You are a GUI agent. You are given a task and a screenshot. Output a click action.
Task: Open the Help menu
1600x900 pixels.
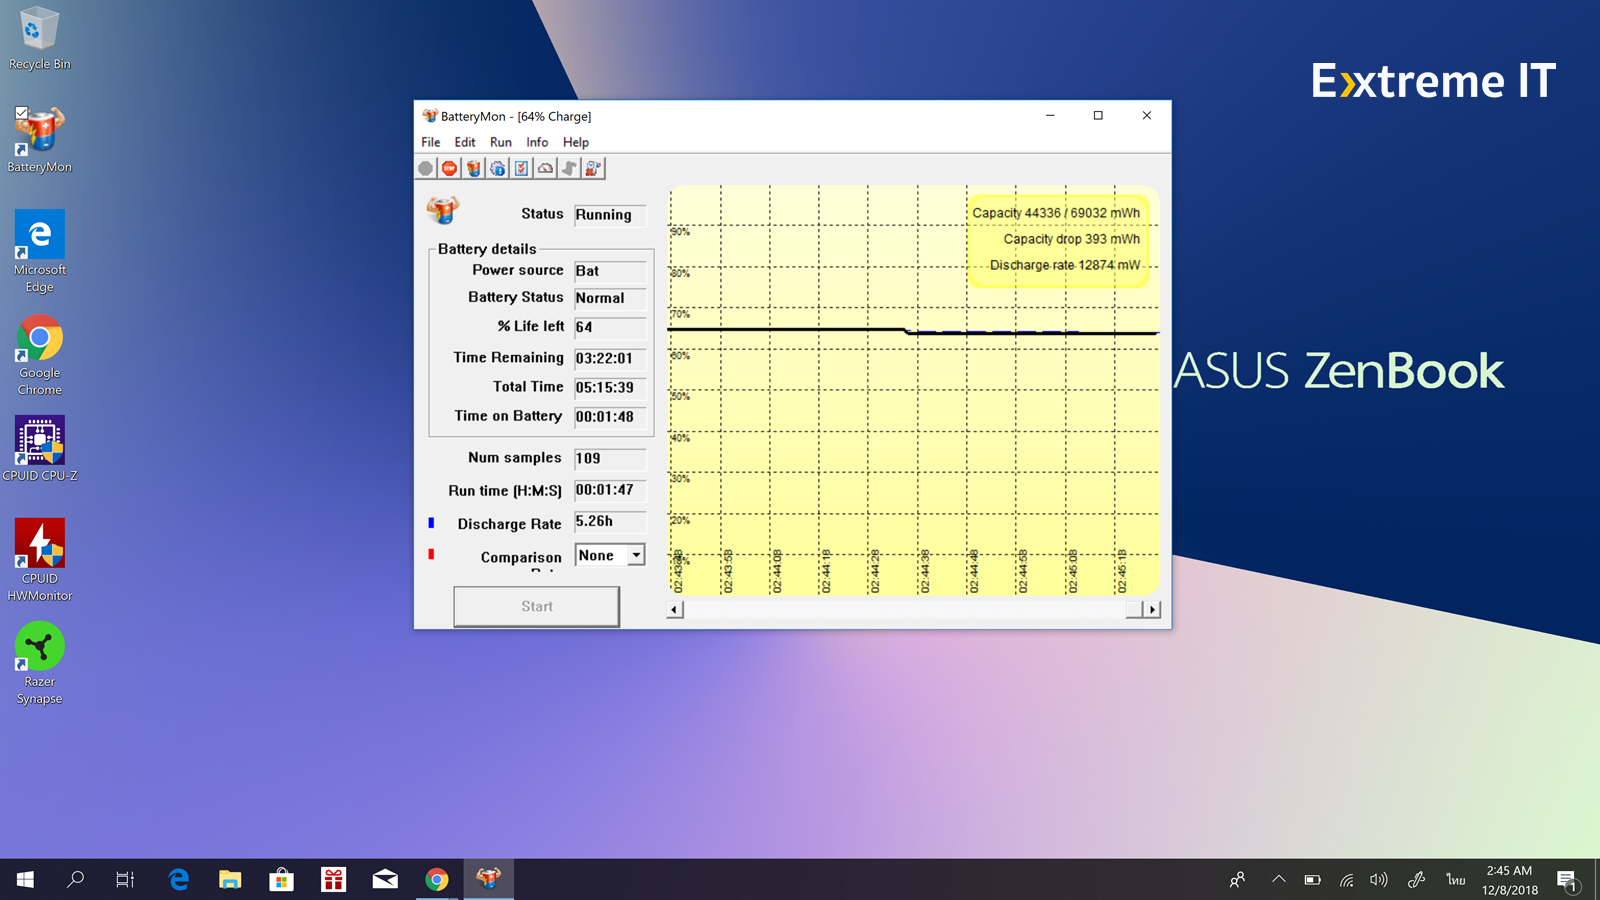pos(576,142)
